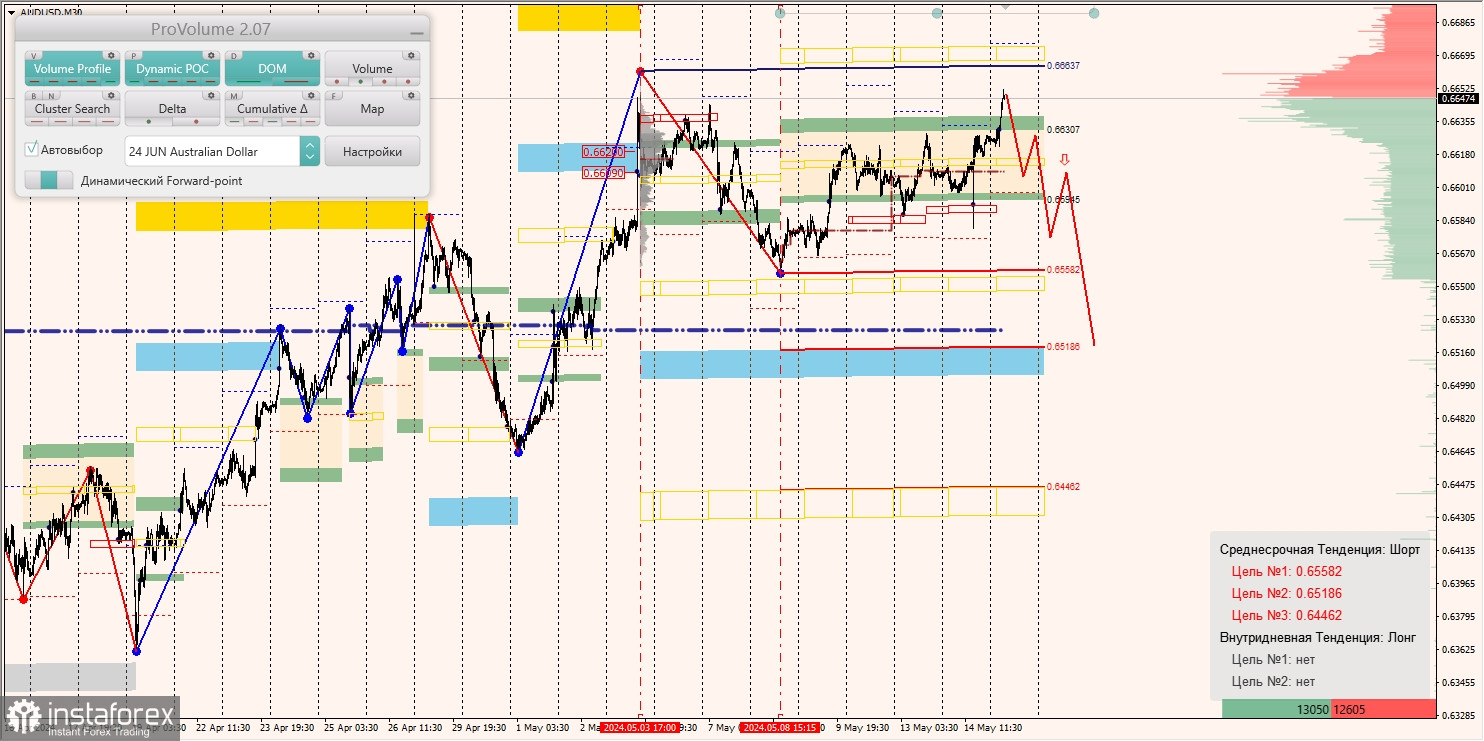Select green-line segment under DOM
Screen dimensions: 1484x741
pos(249,81)
